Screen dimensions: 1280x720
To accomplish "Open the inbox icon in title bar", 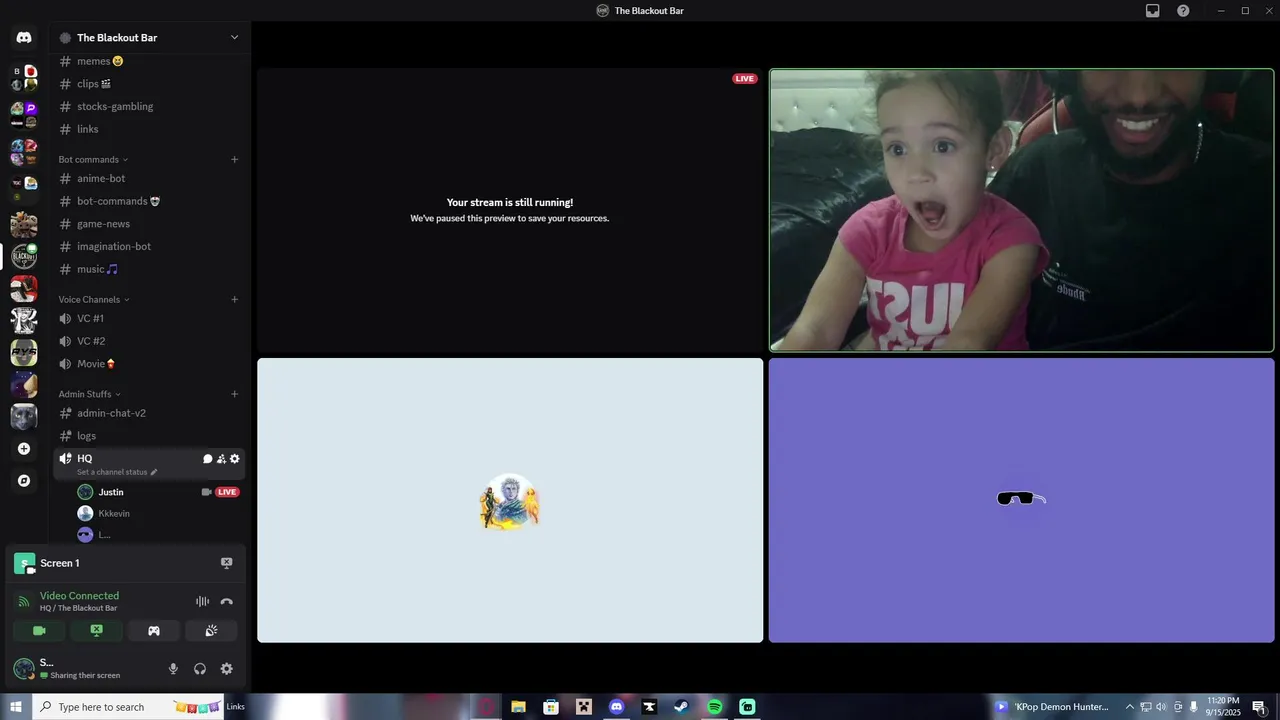I will coord(1153,11).
